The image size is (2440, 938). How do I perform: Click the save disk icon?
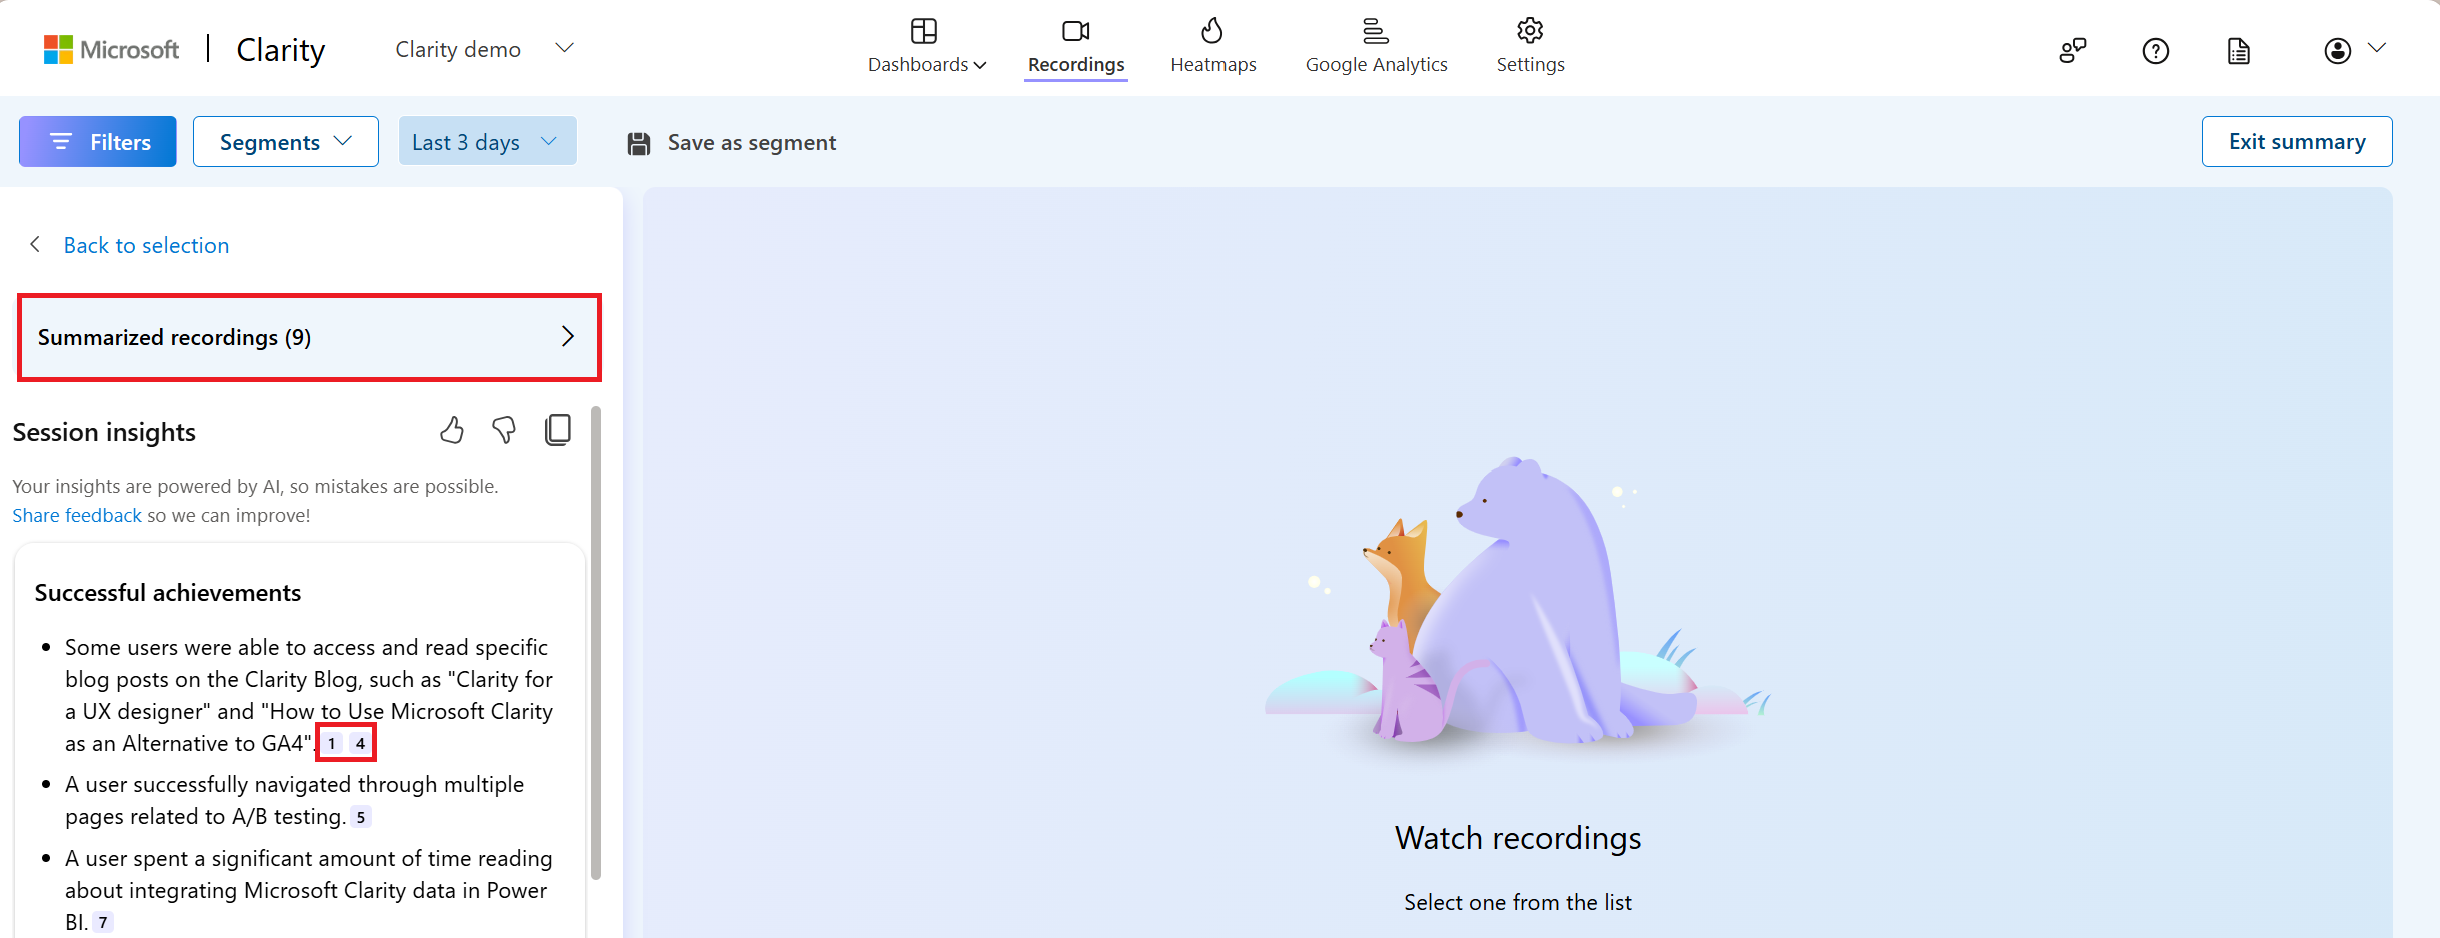[639, 143]
